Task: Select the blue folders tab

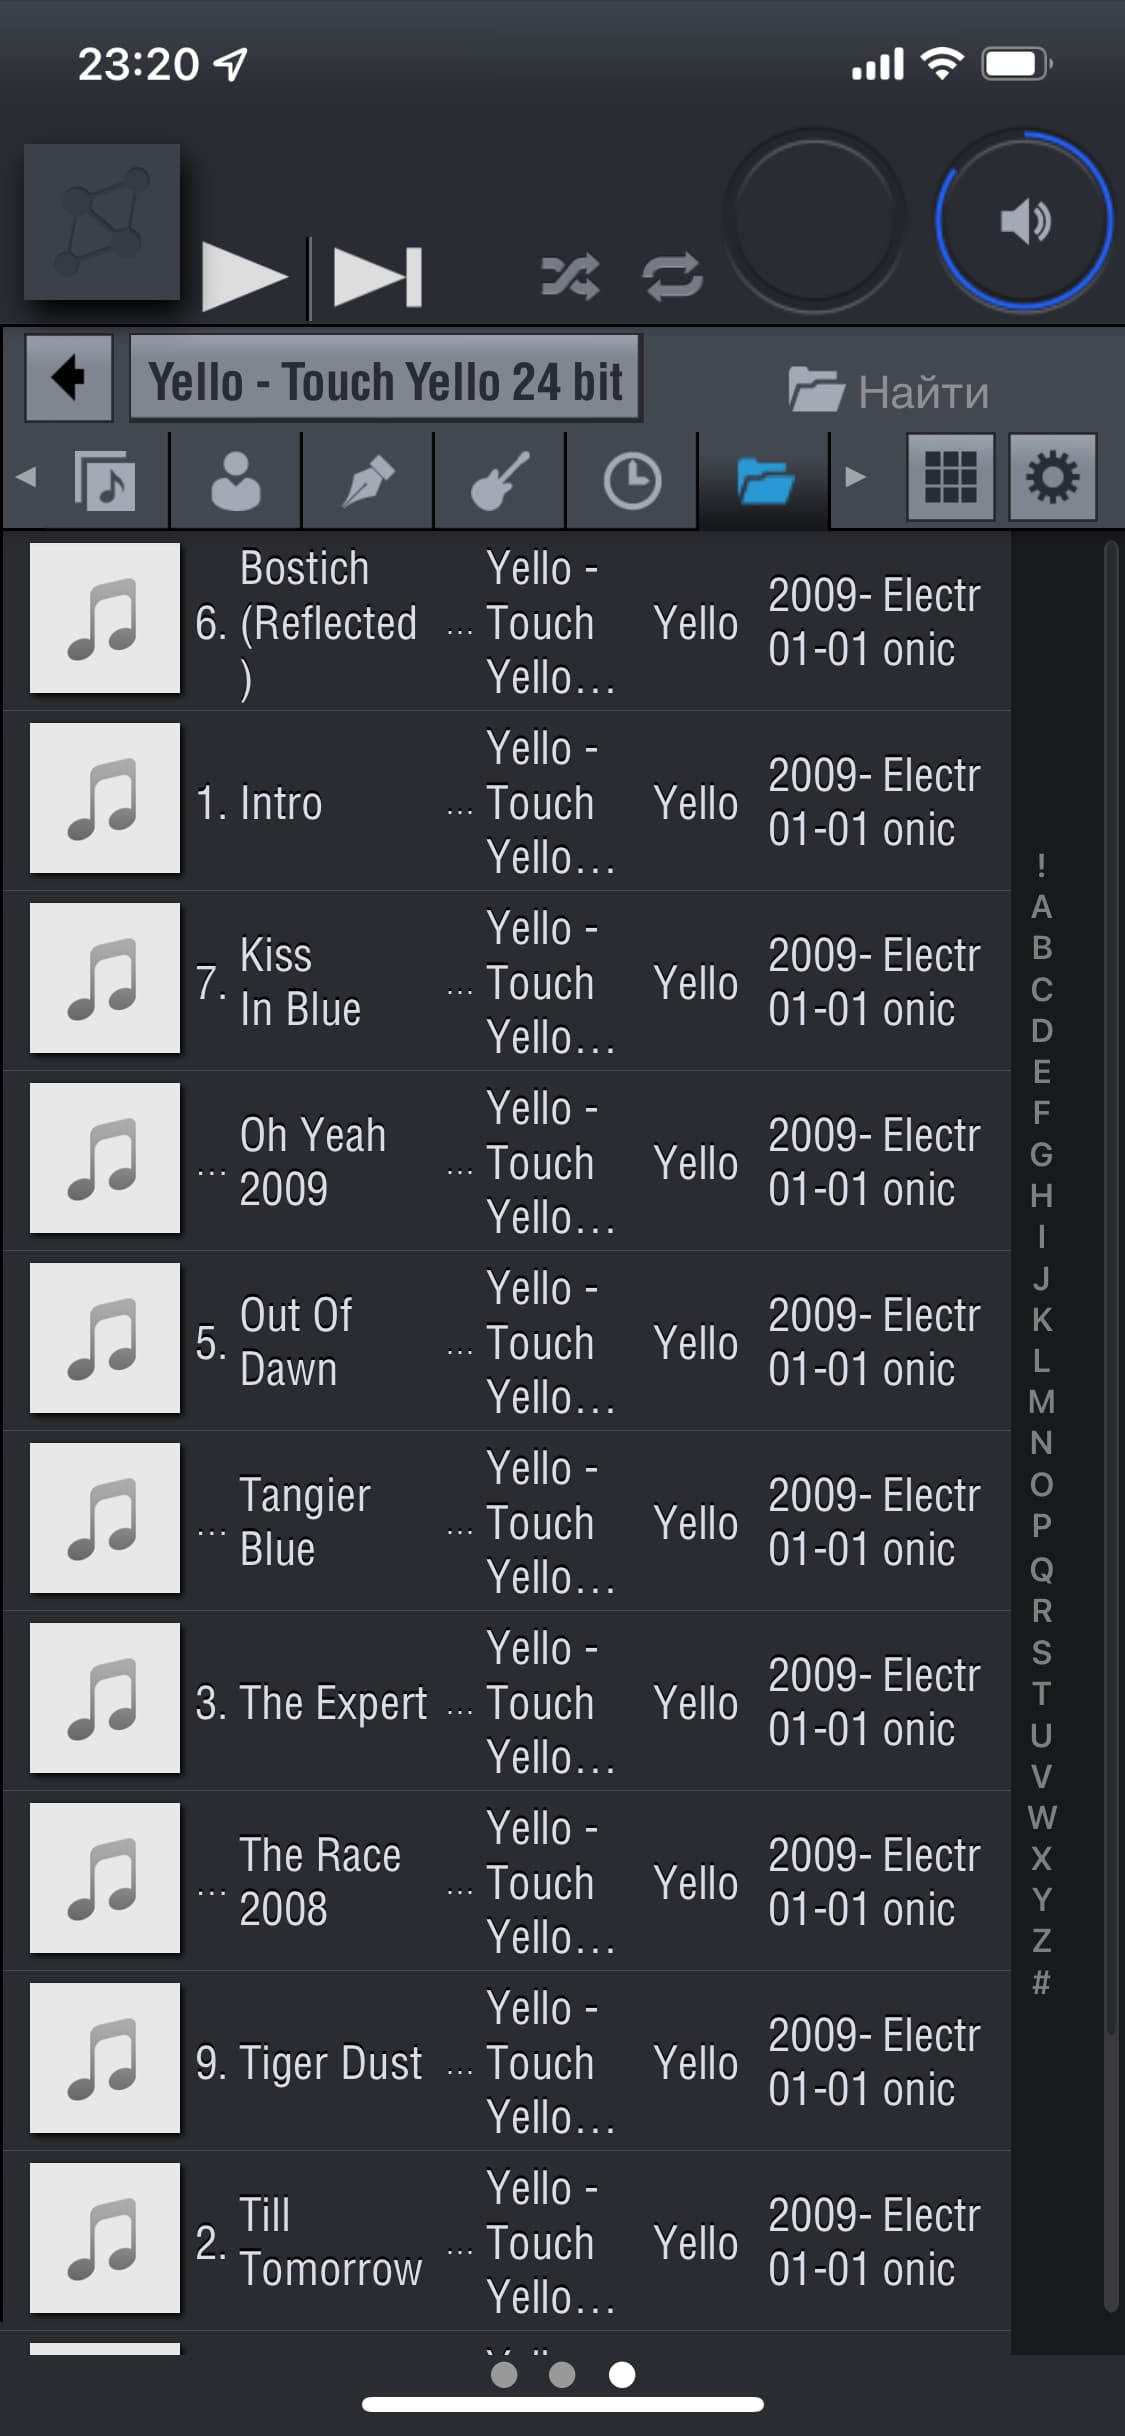Action: click(x=764, y=480)
